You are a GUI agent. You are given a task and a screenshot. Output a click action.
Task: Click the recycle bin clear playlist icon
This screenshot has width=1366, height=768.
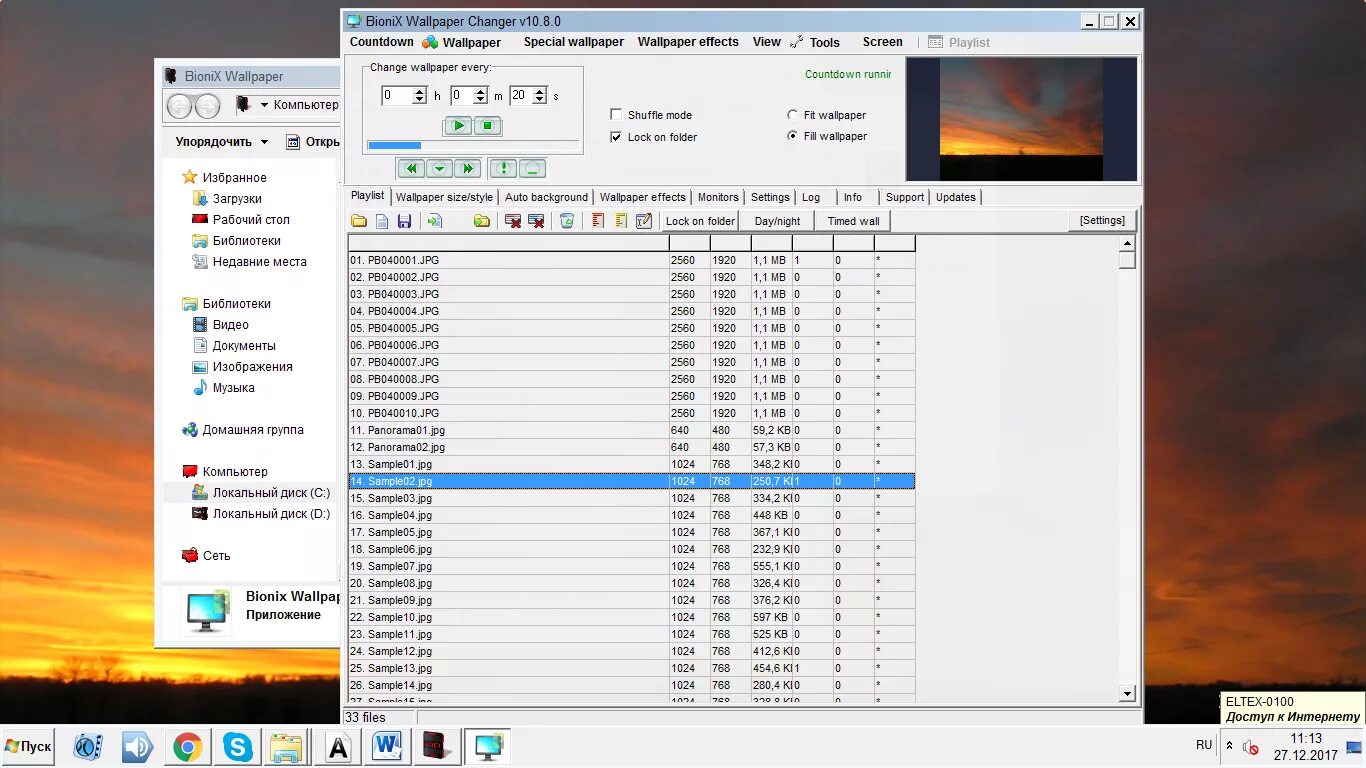click(567, 221)
